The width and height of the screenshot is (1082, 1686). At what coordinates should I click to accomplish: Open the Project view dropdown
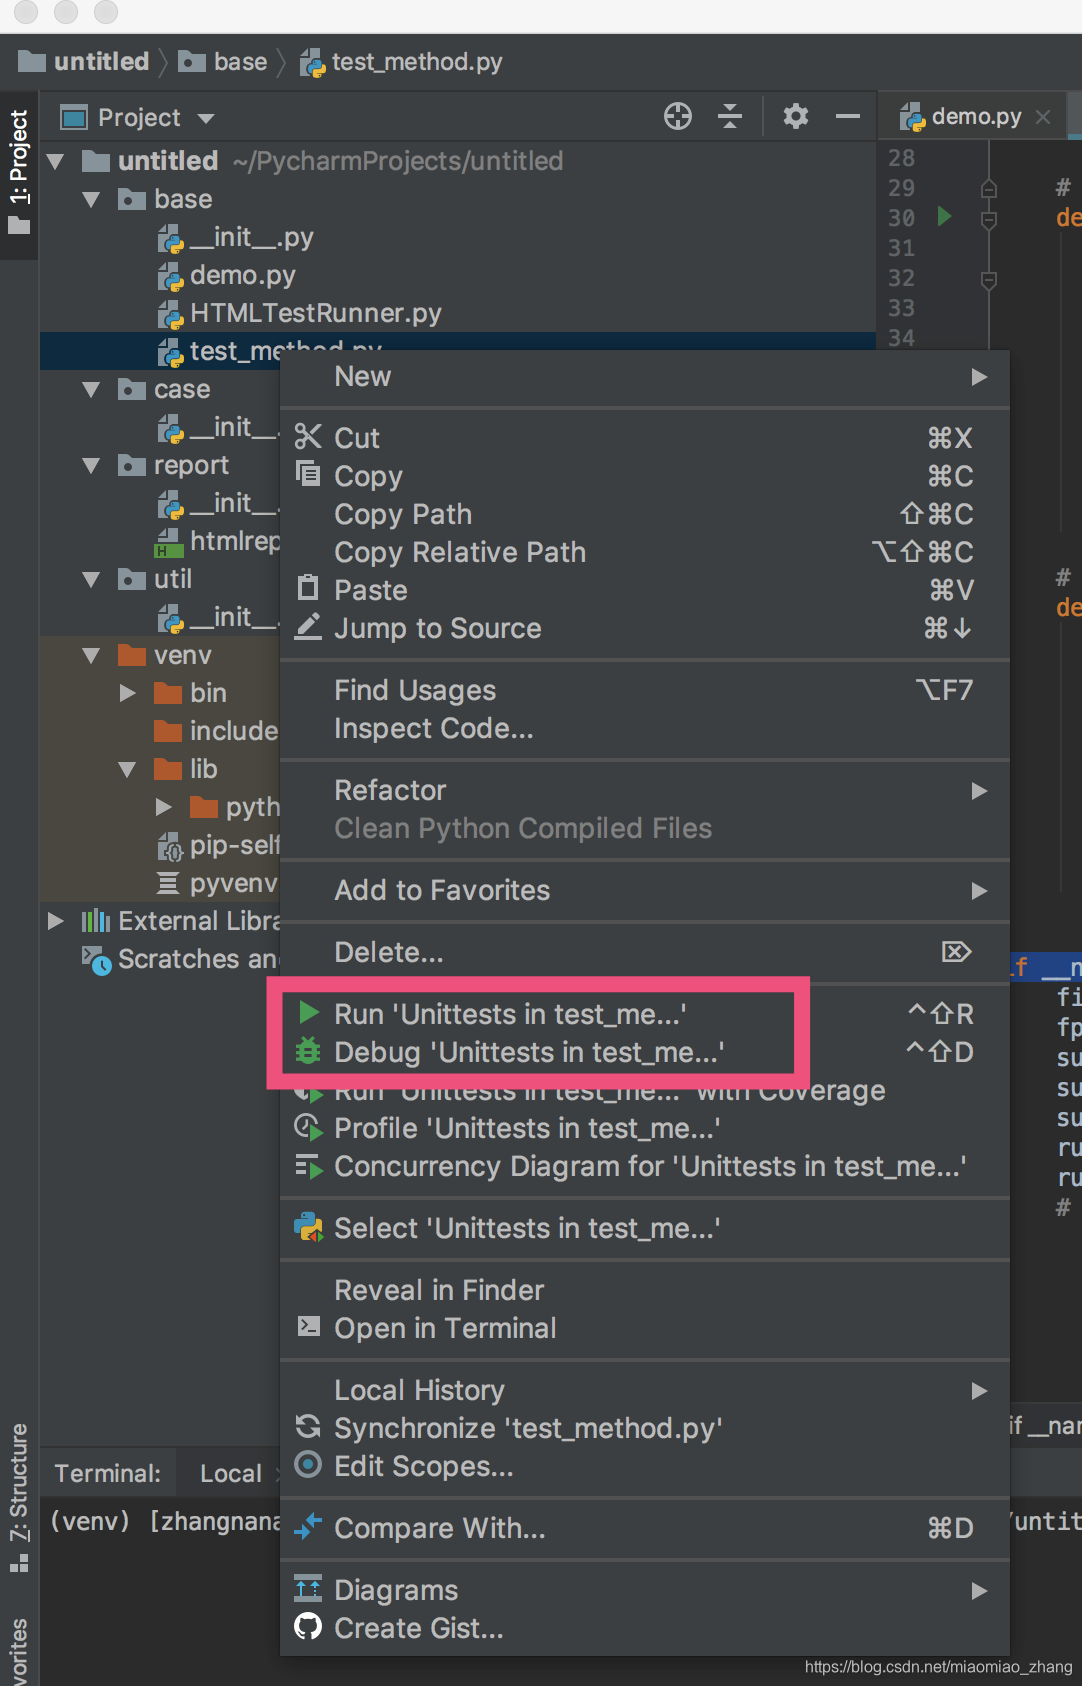click(x=206, y=118)
